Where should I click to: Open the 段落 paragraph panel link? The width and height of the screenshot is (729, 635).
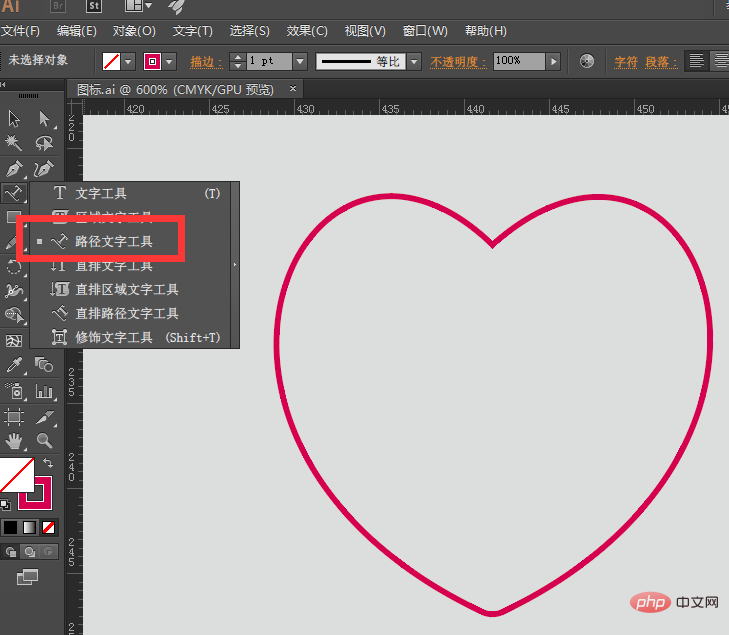tap(661, 62)
